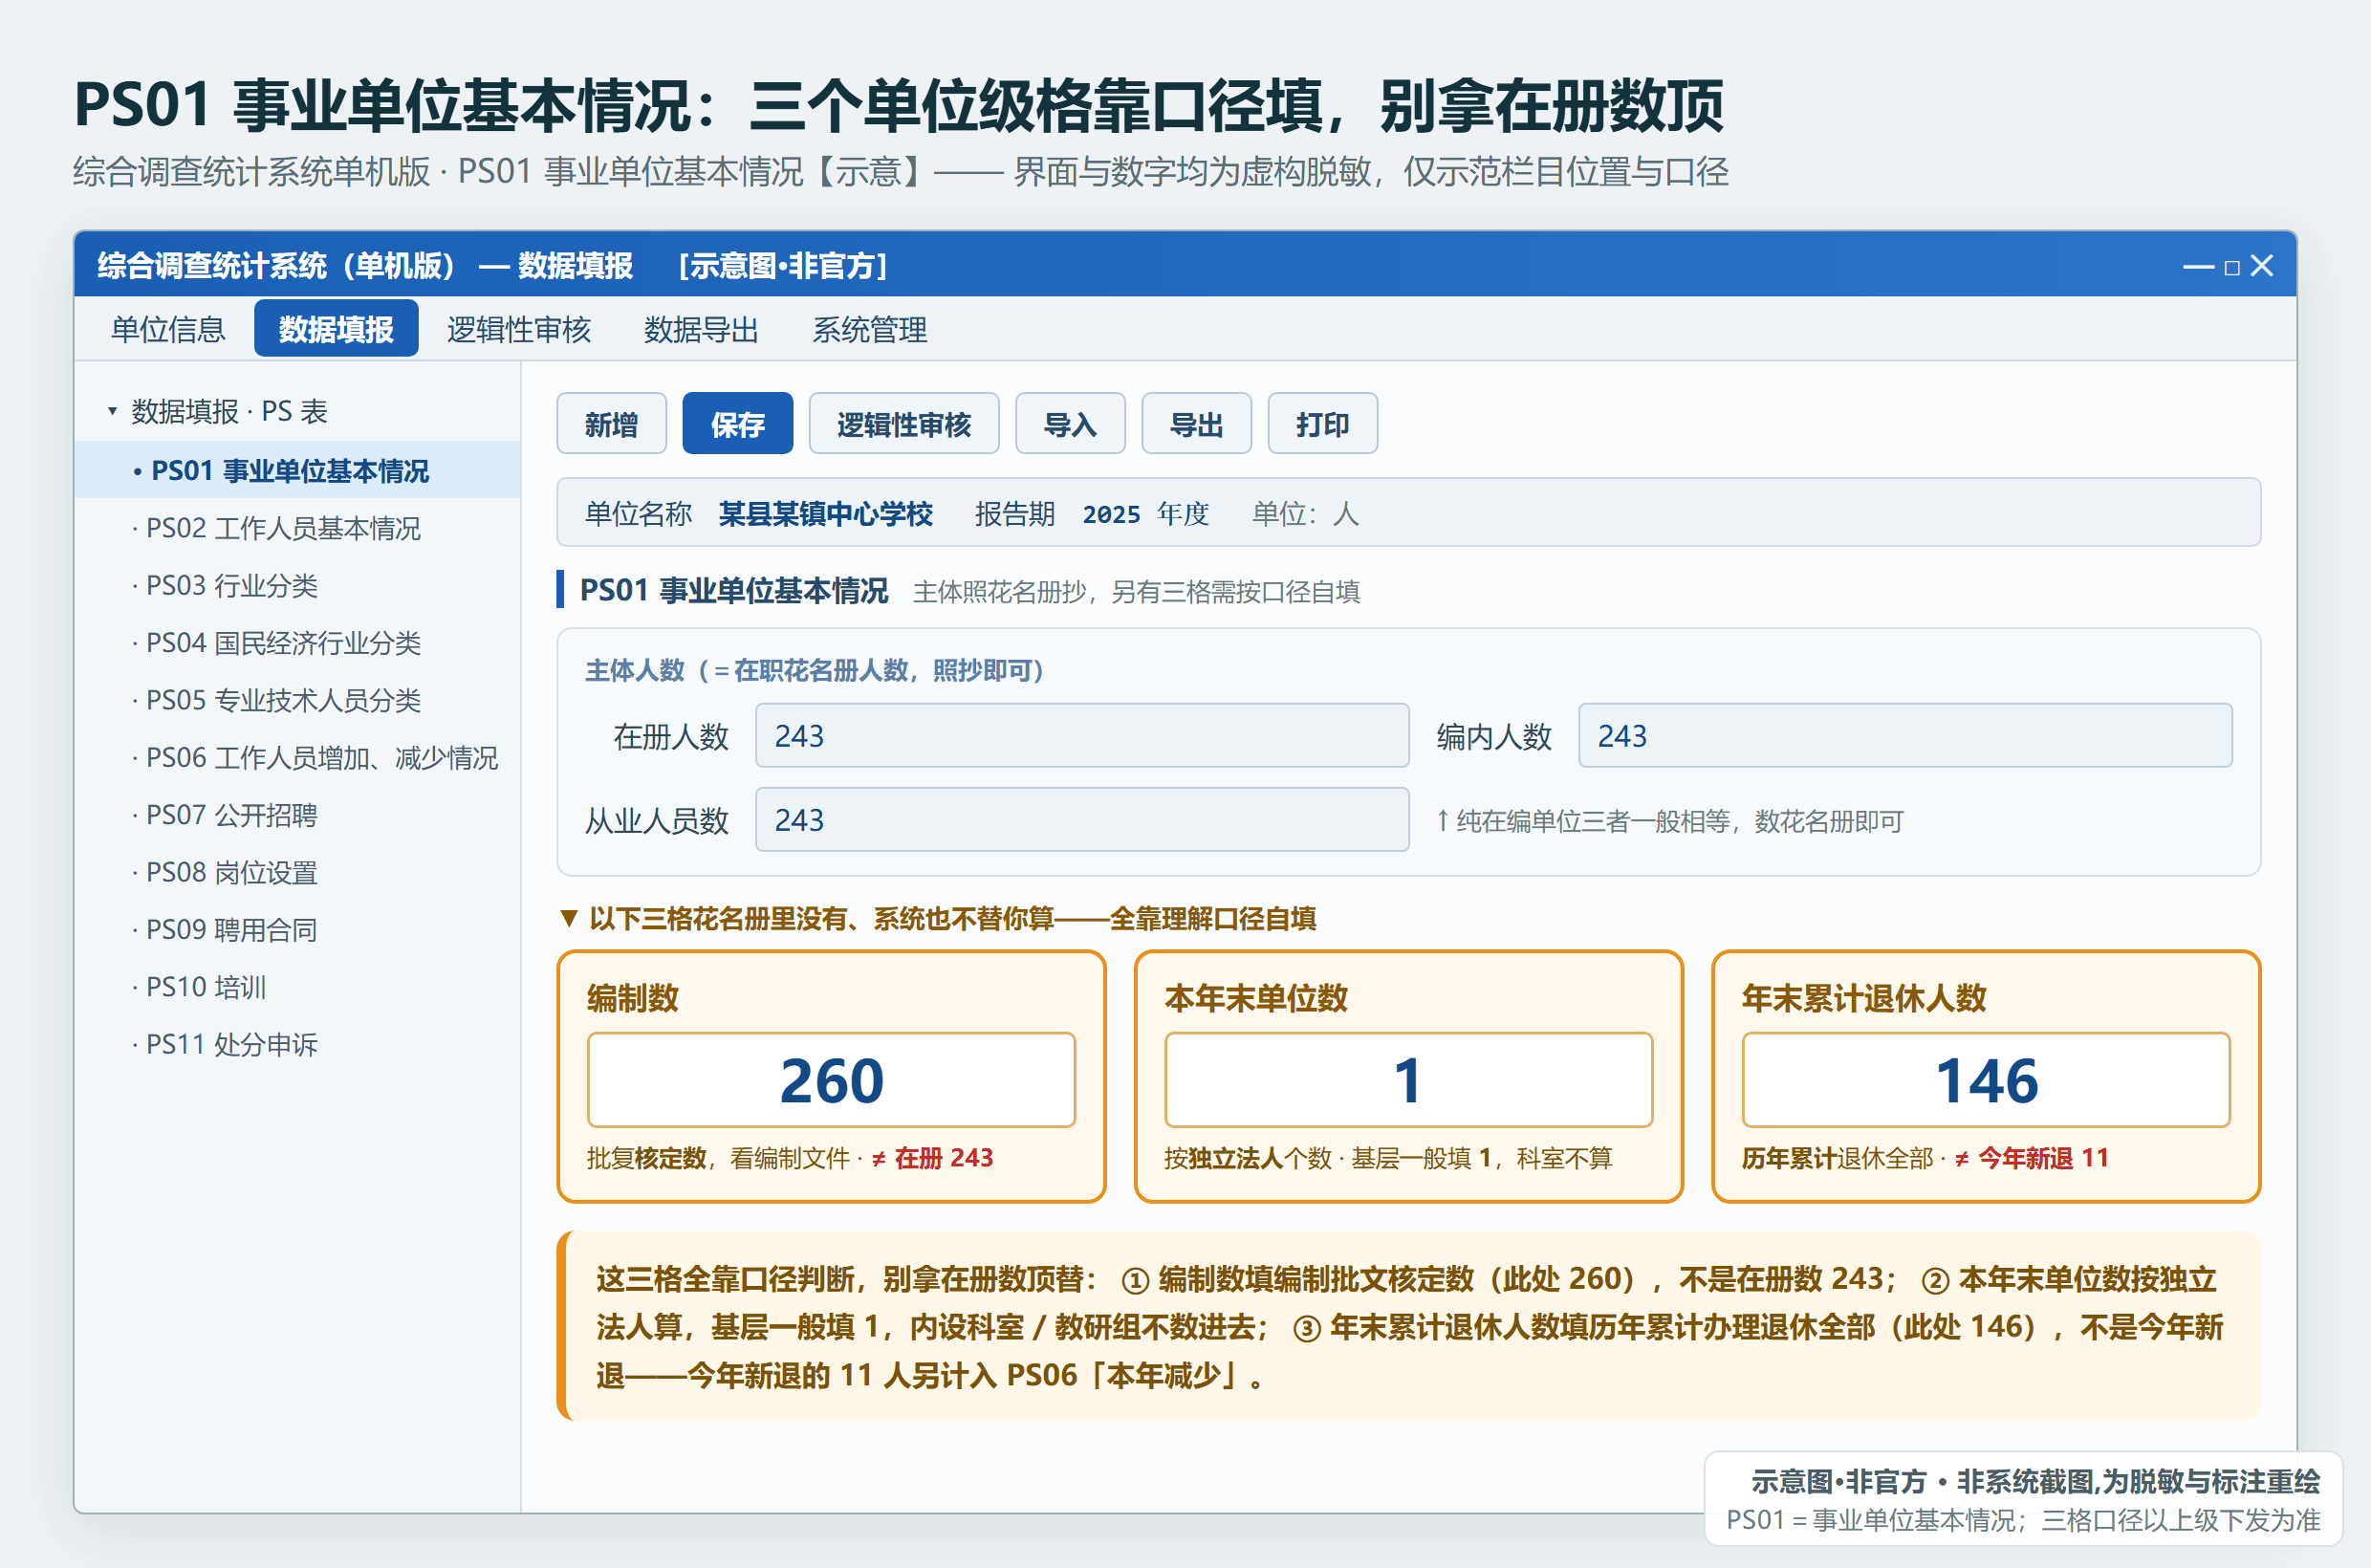2371x1568 pixels.
Task: Maximize the 综合调查统计系统 window
Action: tap(2232, 267)
